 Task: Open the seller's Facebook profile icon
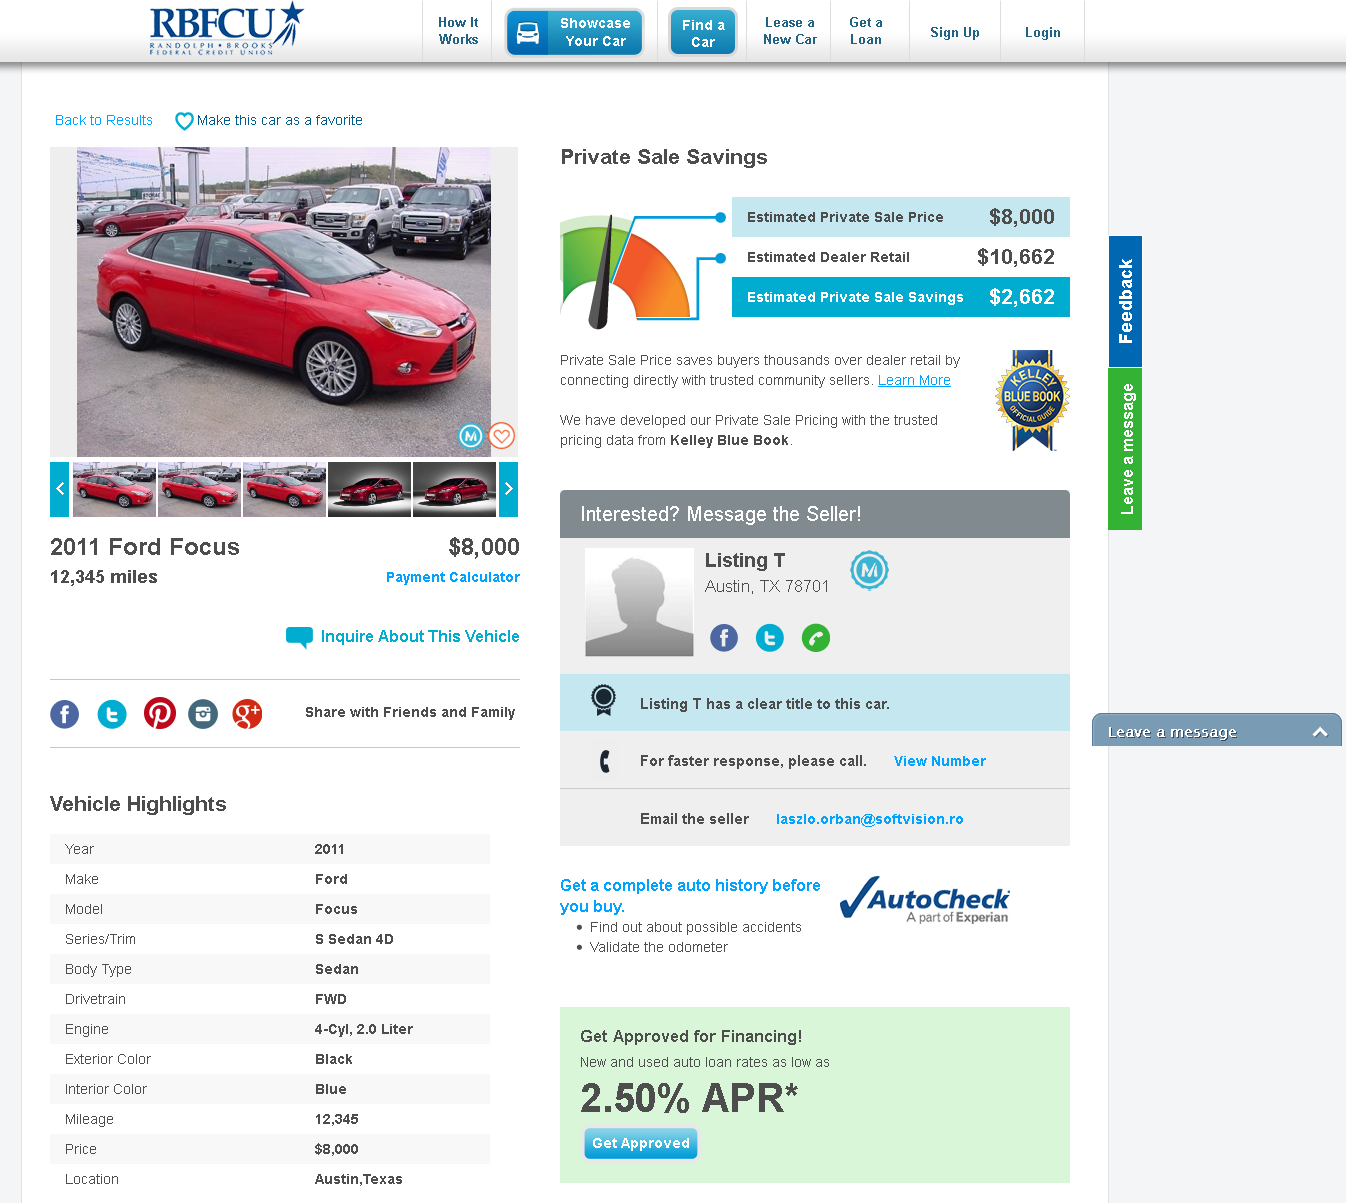pos(724,637)
